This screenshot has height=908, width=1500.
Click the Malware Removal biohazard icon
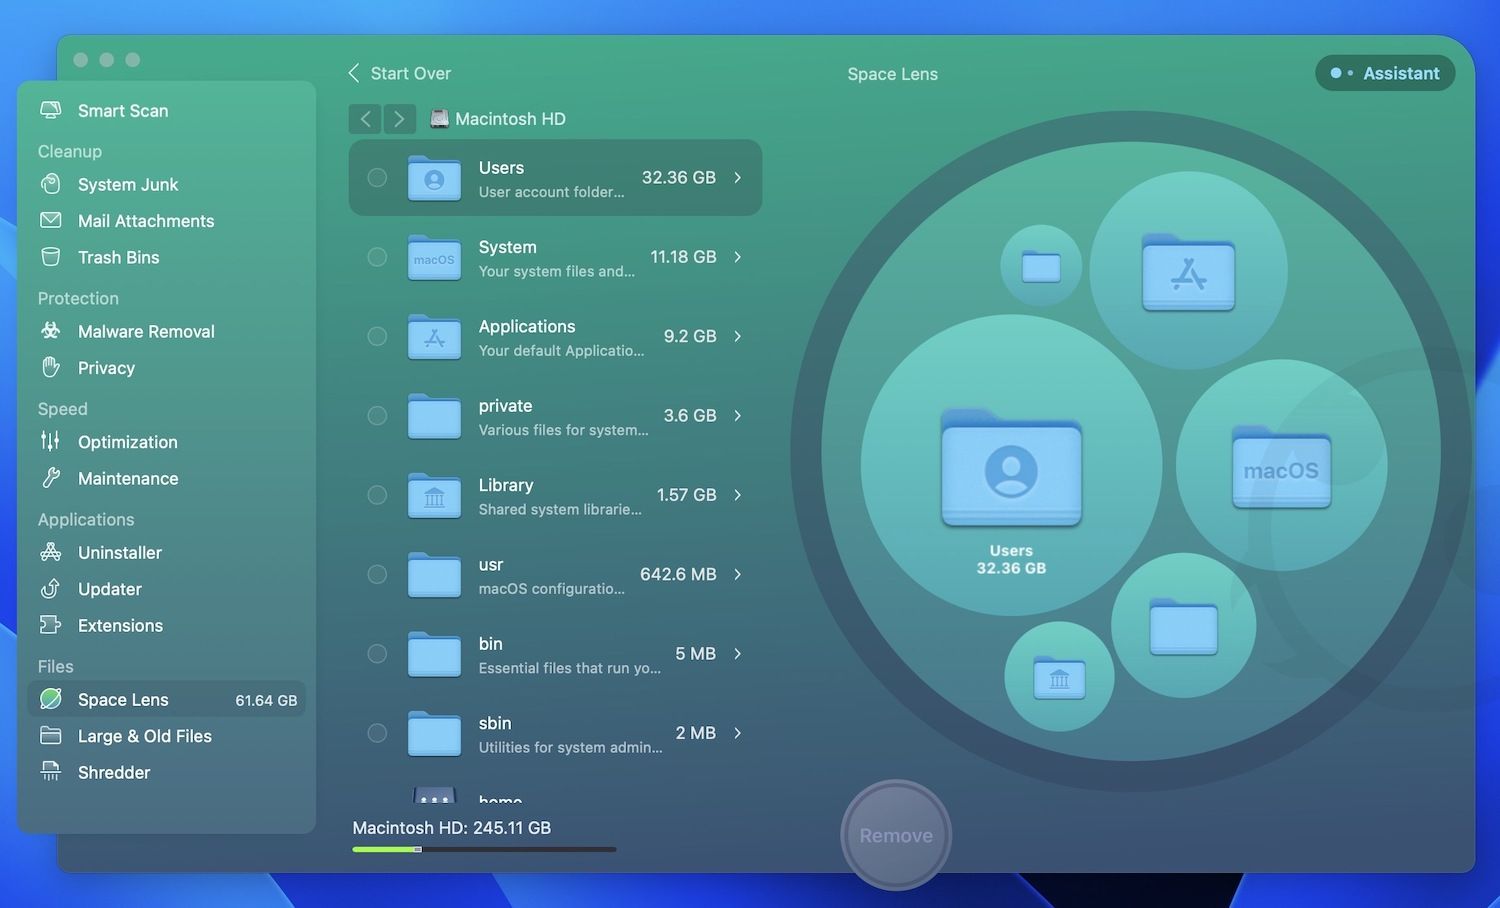(x=50, y=331)
